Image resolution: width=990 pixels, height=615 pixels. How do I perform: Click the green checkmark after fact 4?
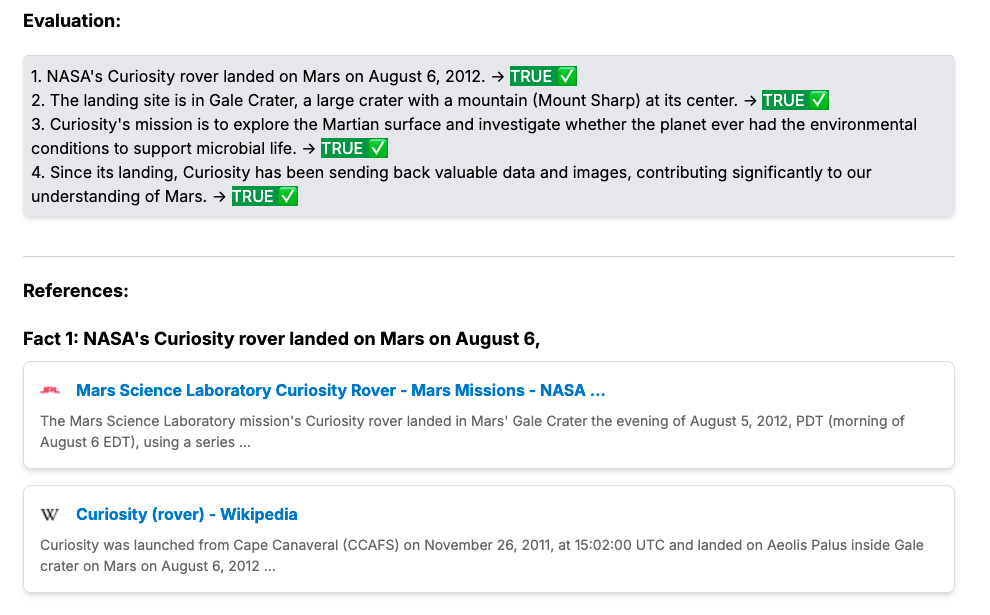point(288,196)
